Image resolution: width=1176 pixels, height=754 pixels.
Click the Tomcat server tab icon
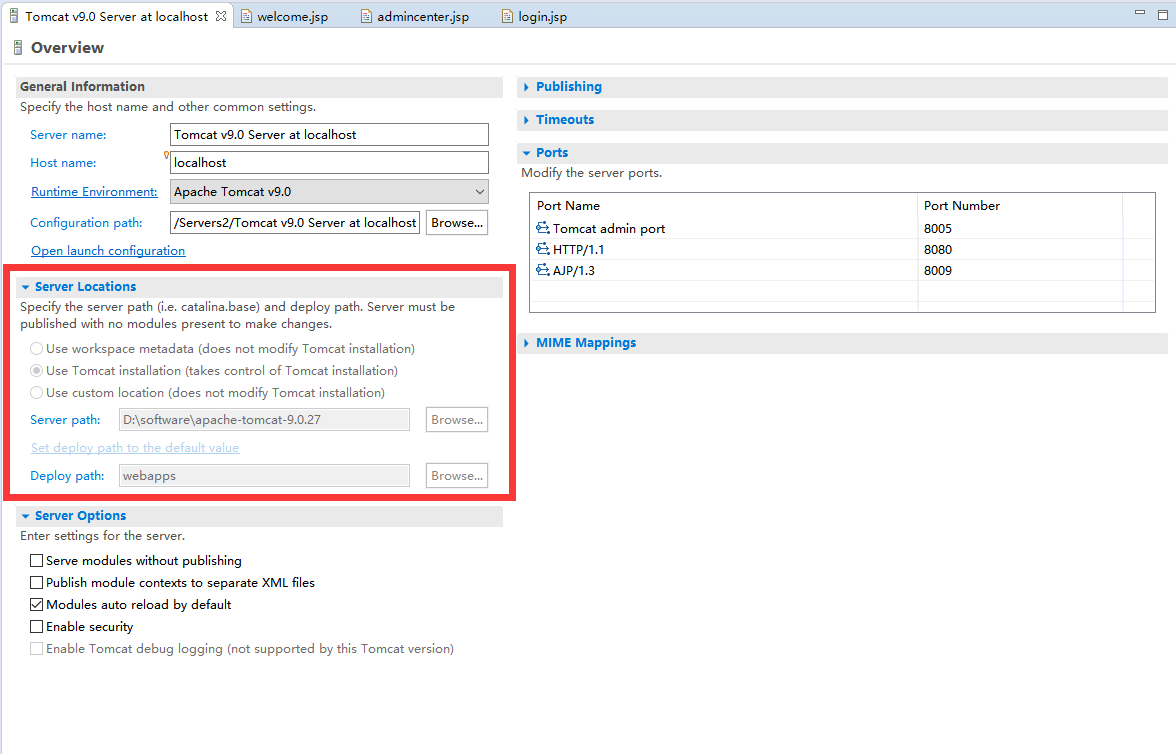[14, 16]
